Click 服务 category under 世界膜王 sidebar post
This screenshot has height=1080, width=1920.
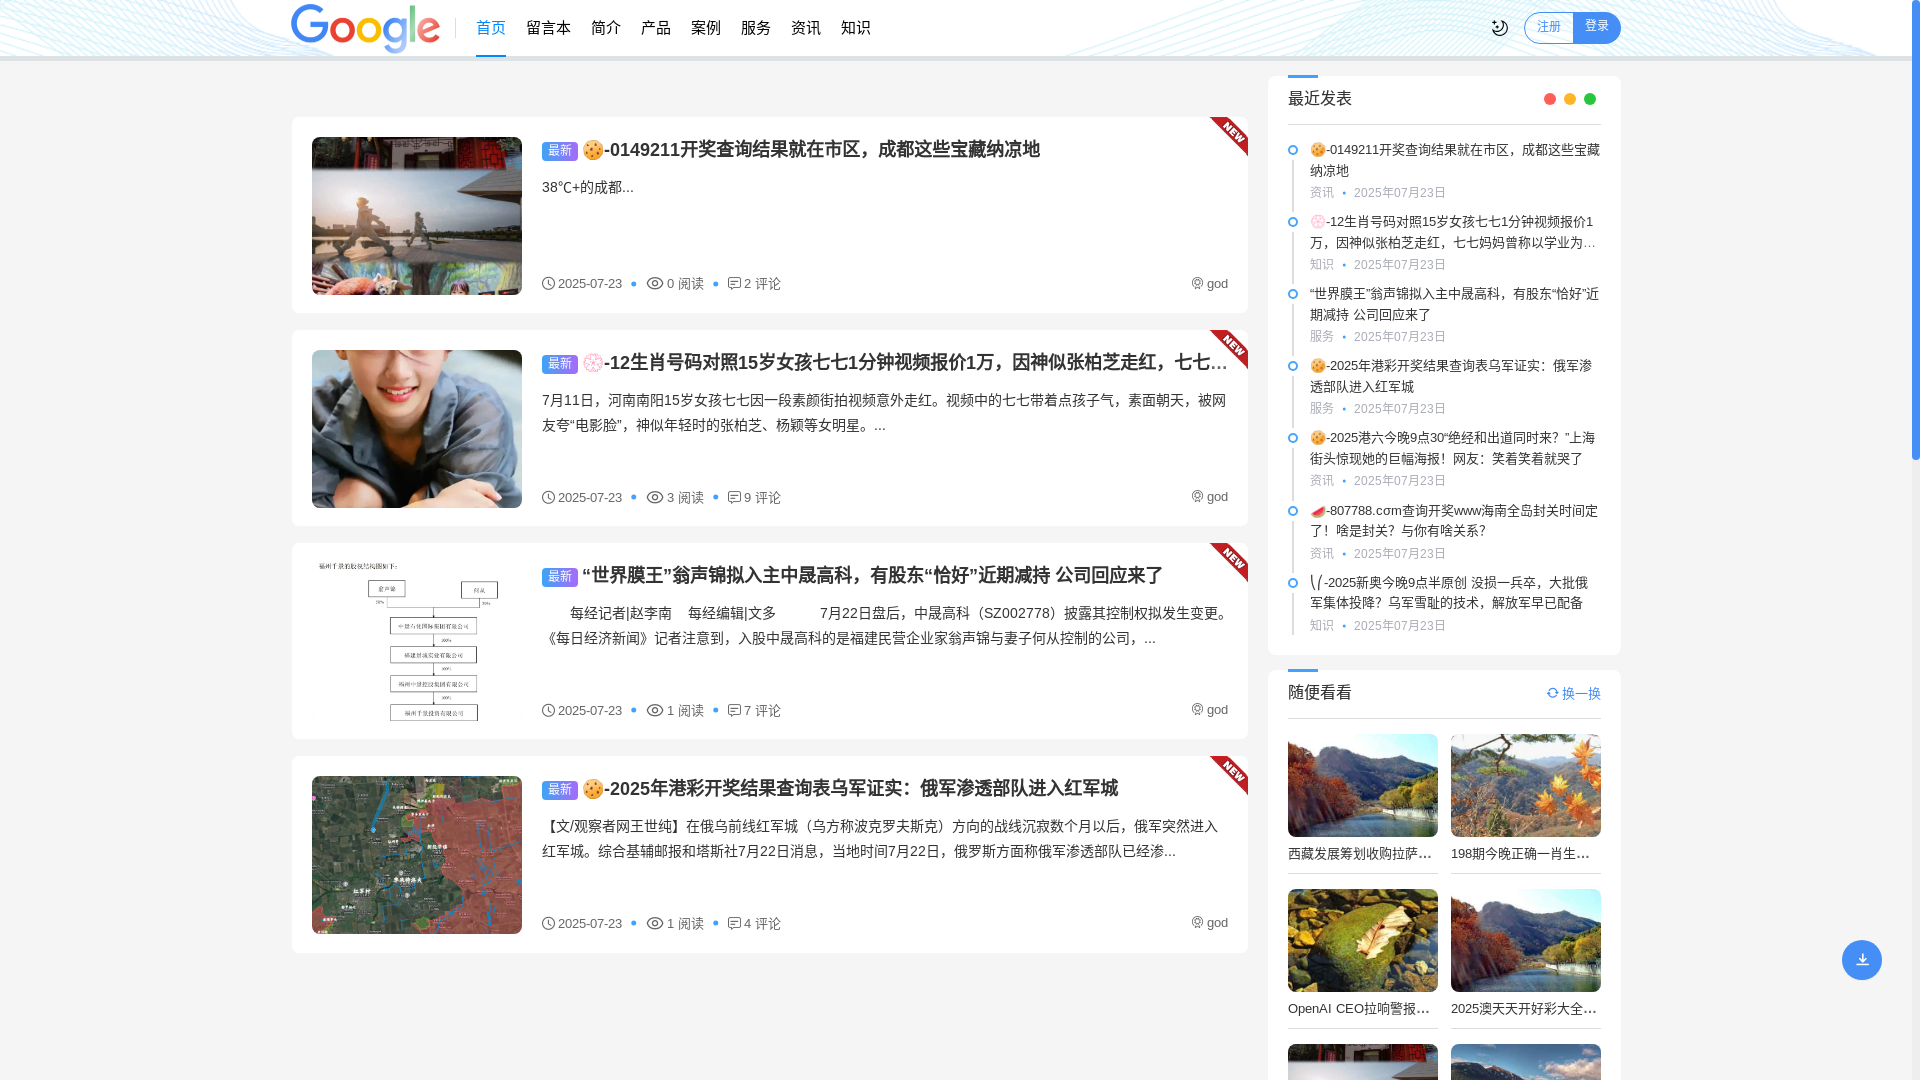1322,337
